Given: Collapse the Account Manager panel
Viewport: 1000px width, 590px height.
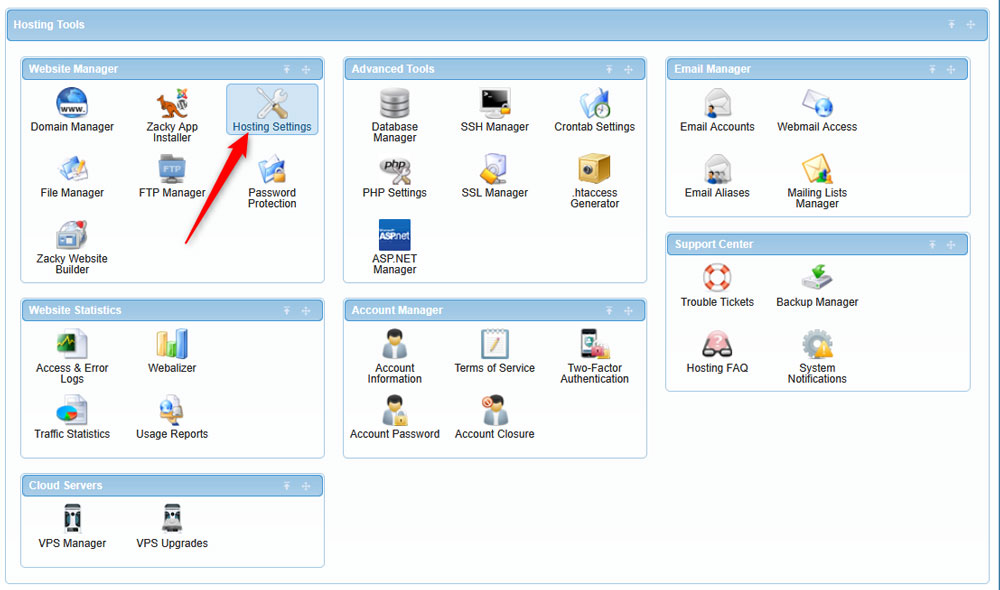Looking at the screenshot, I should [x=610, y=310].
